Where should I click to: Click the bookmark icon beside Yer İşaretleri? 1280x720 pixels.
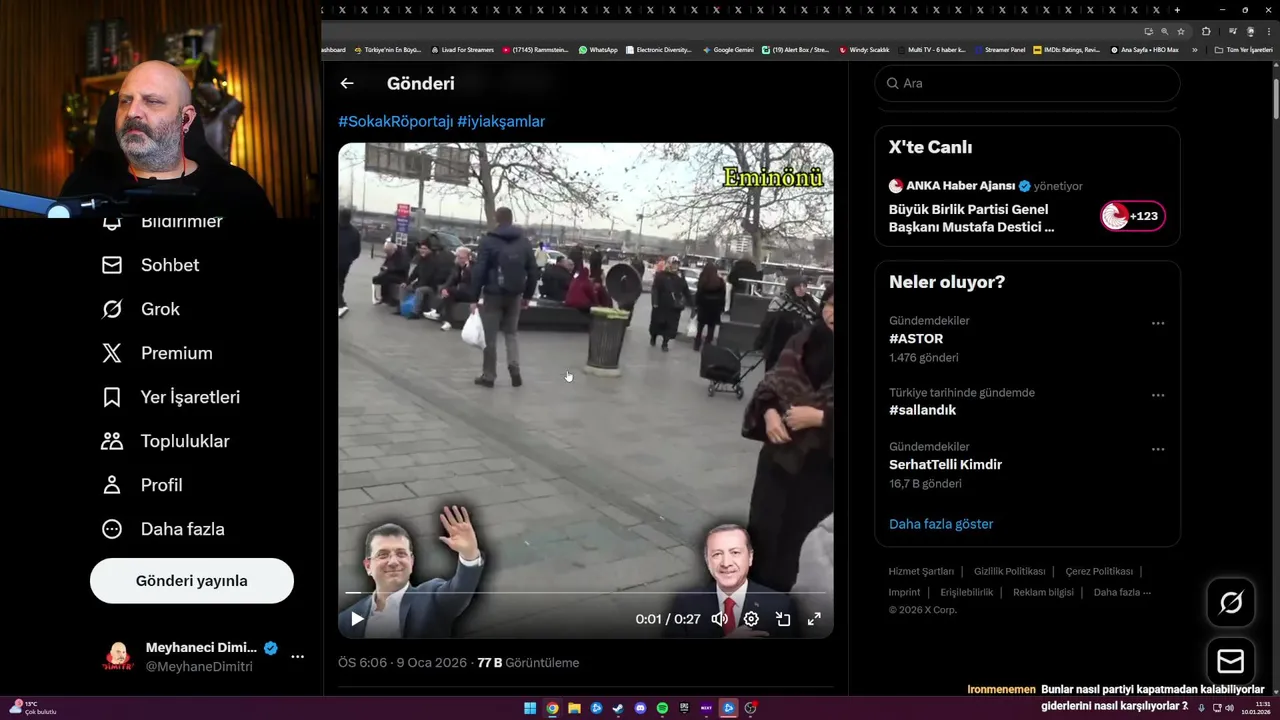click(112, 397)
